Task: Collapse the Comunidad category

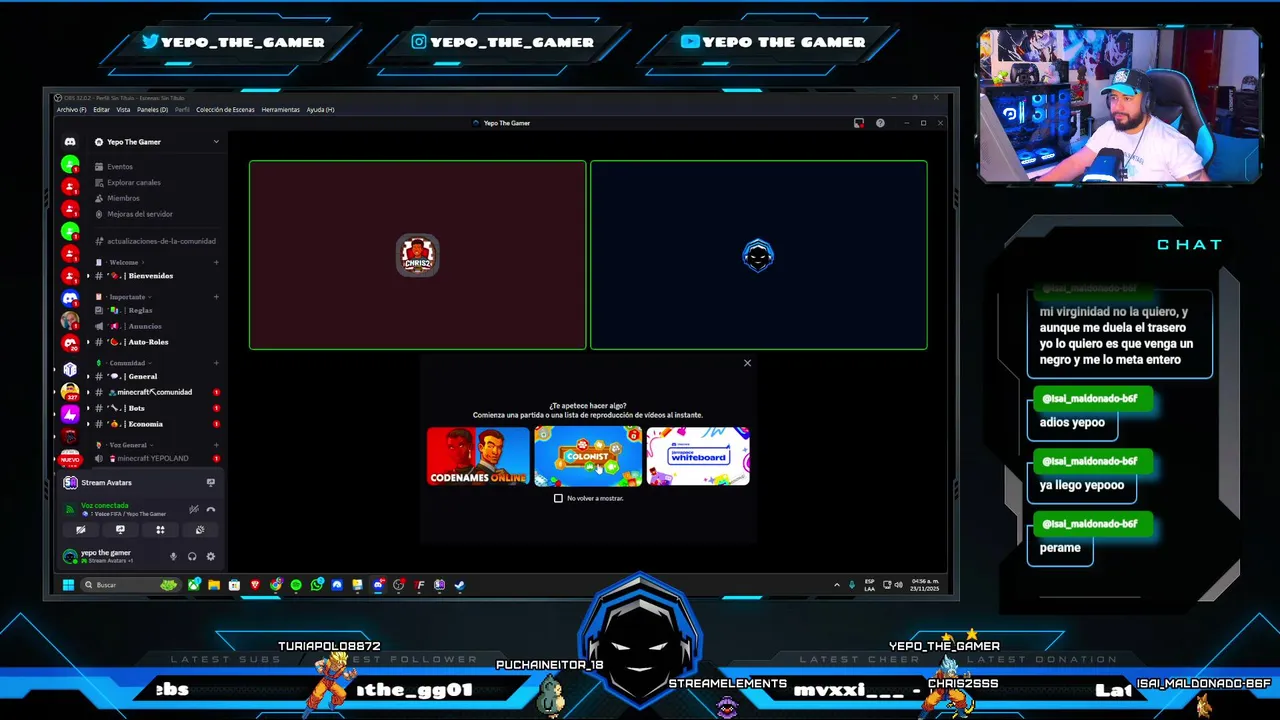Action: (x=129, y=363)
